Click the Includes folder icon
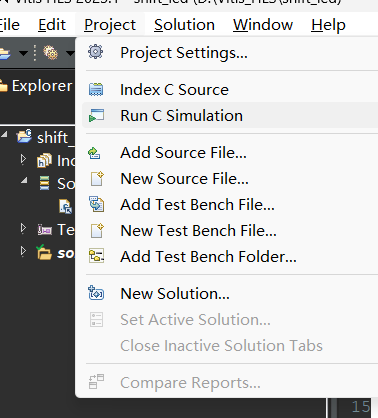The width and height of the screenshot is (378, 418). coord(44,160)
